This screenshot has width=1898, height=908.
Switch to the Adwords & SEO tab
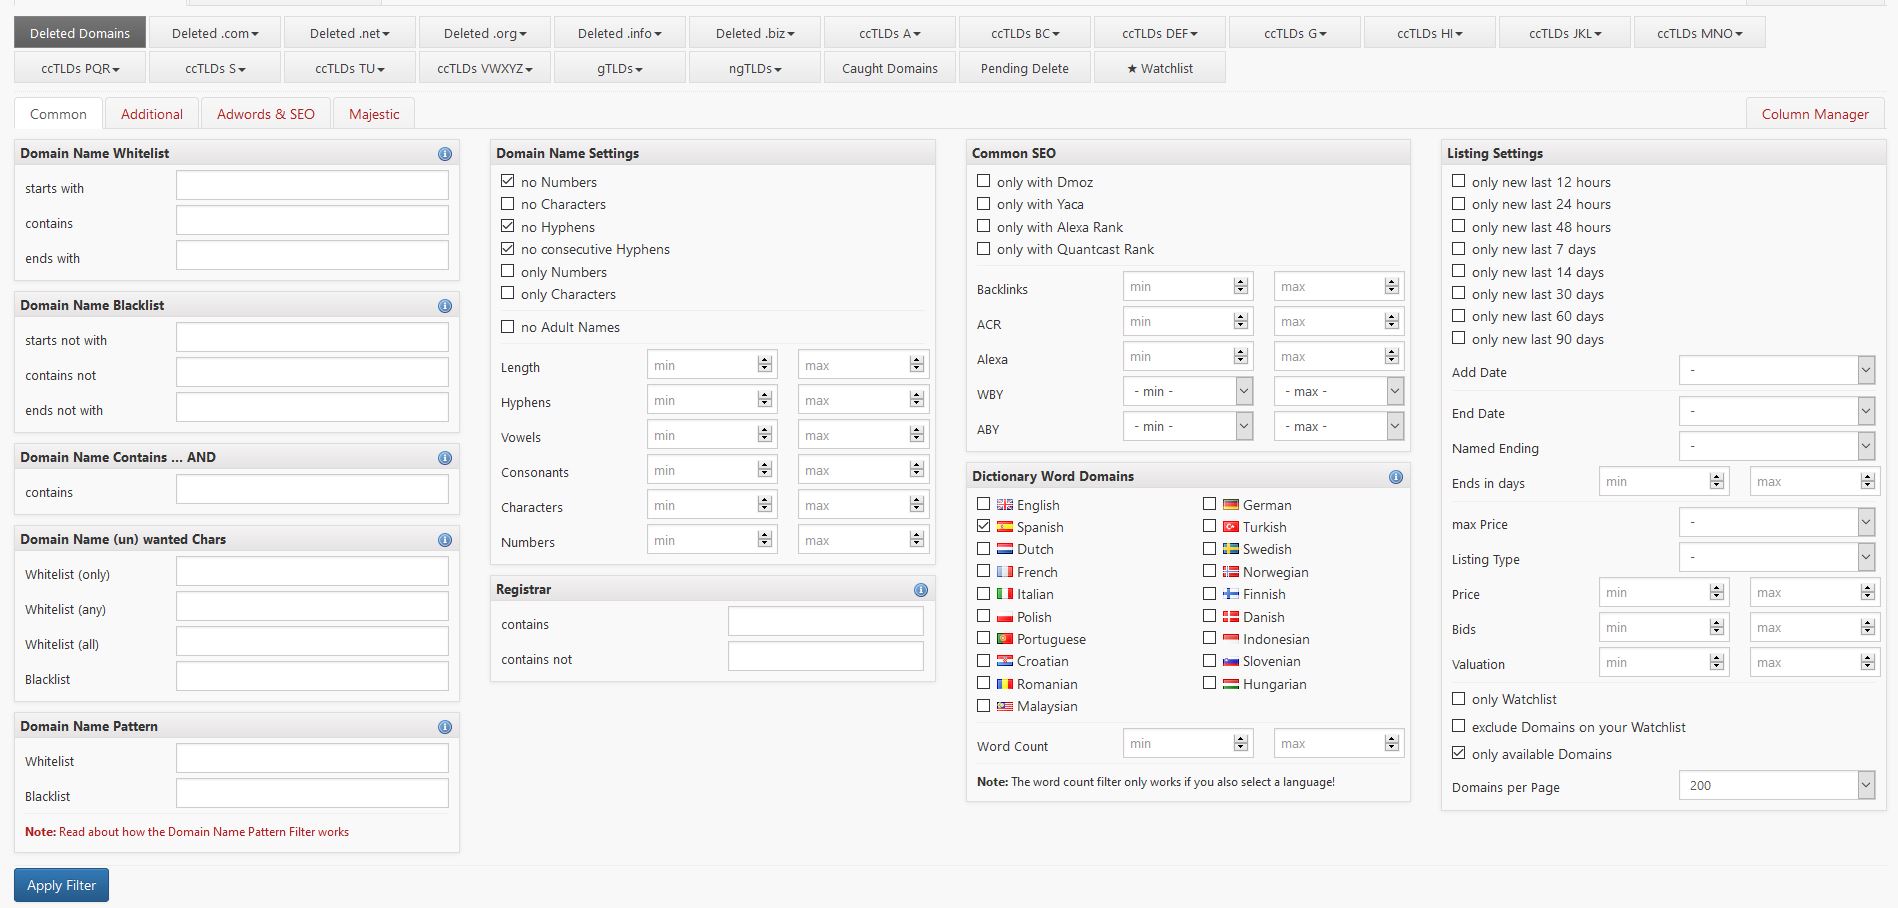266,114
